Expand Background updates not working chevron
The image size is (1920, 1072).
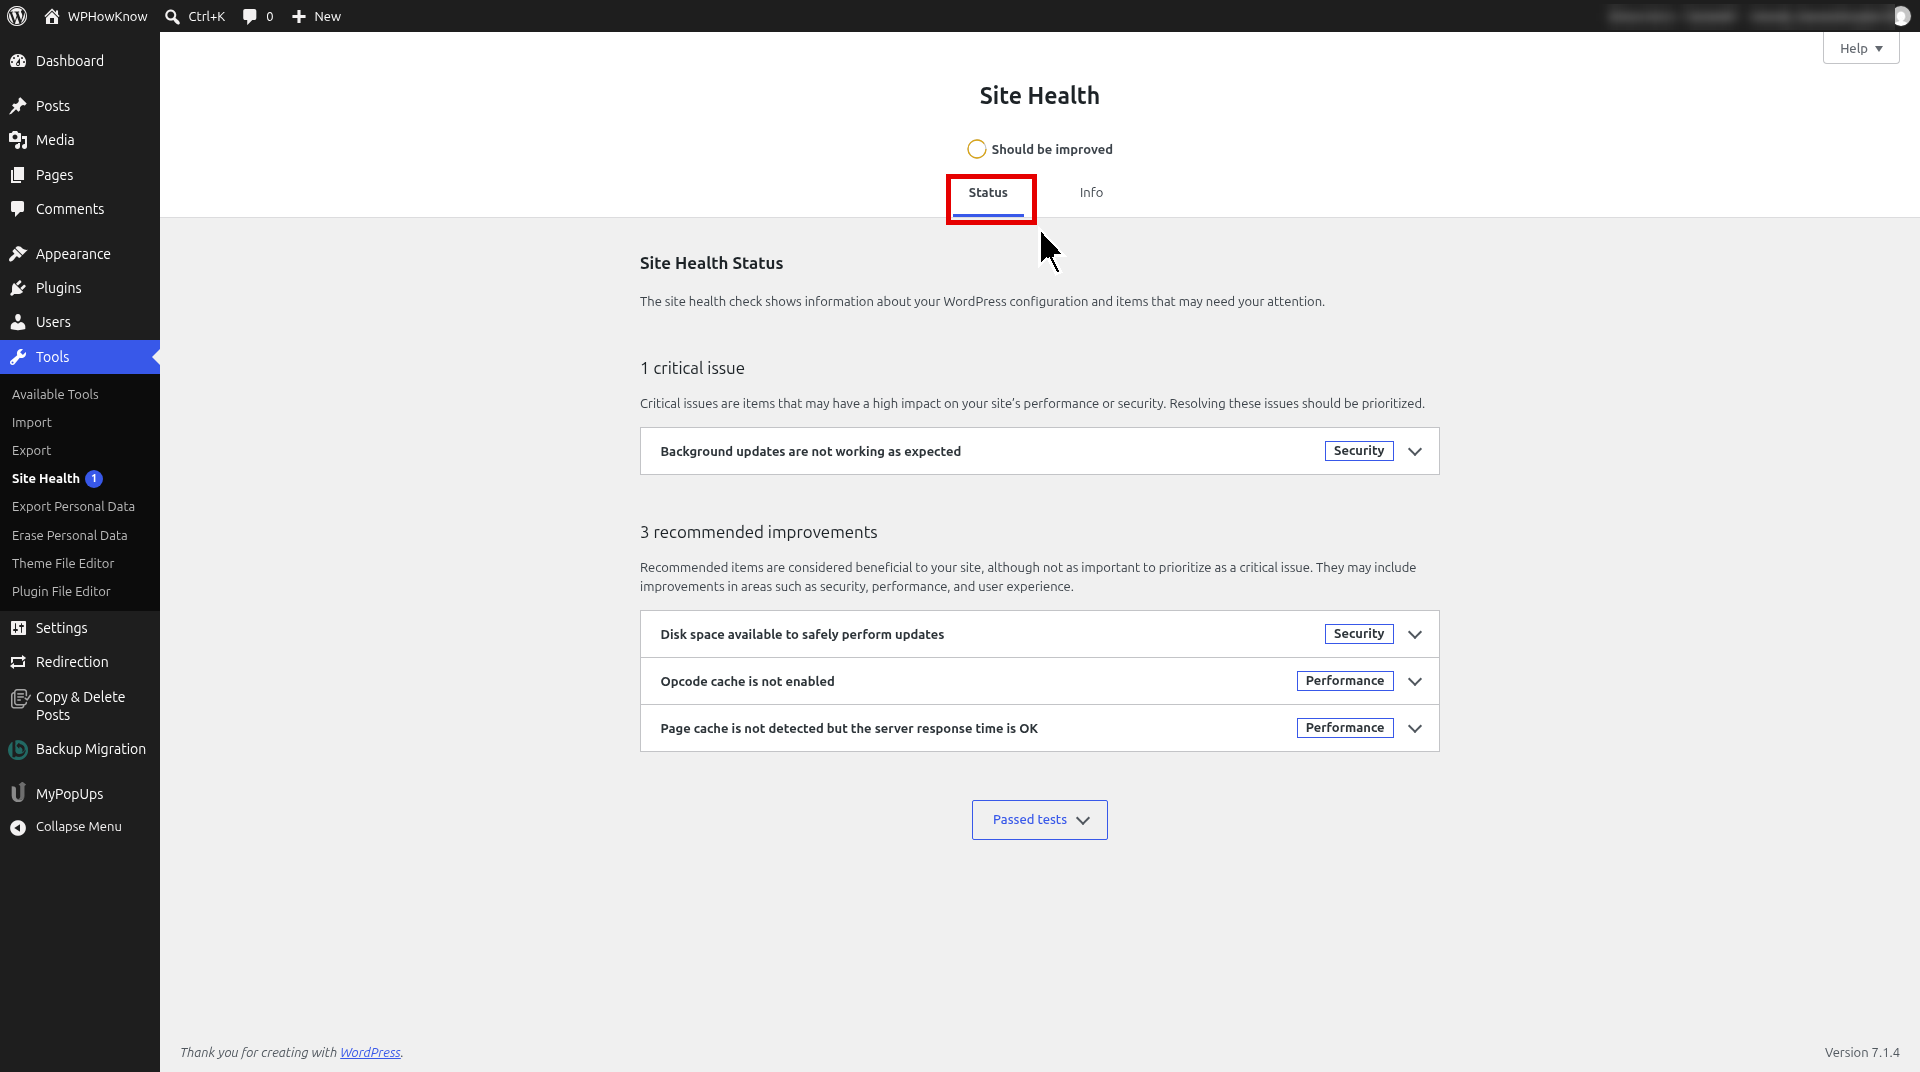[1415, 451]
